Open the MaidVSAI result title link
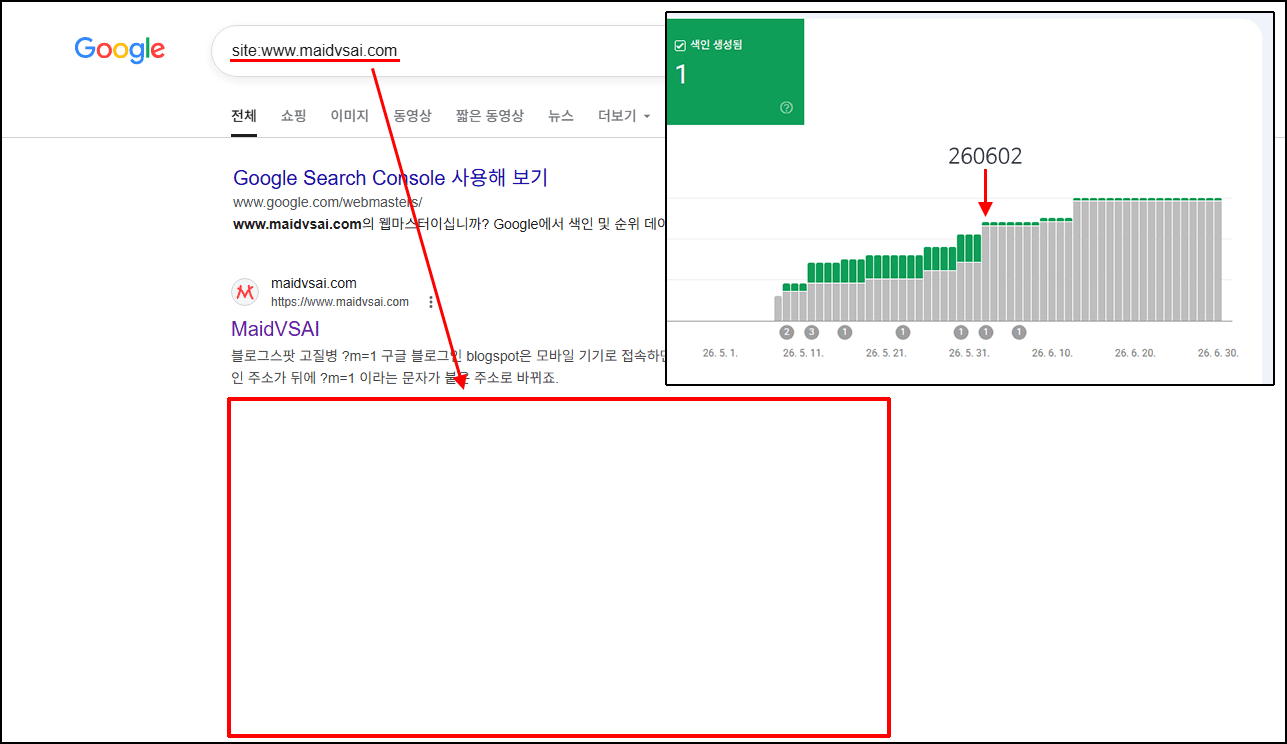This screenshot has width=1287, height=744. 275,329
